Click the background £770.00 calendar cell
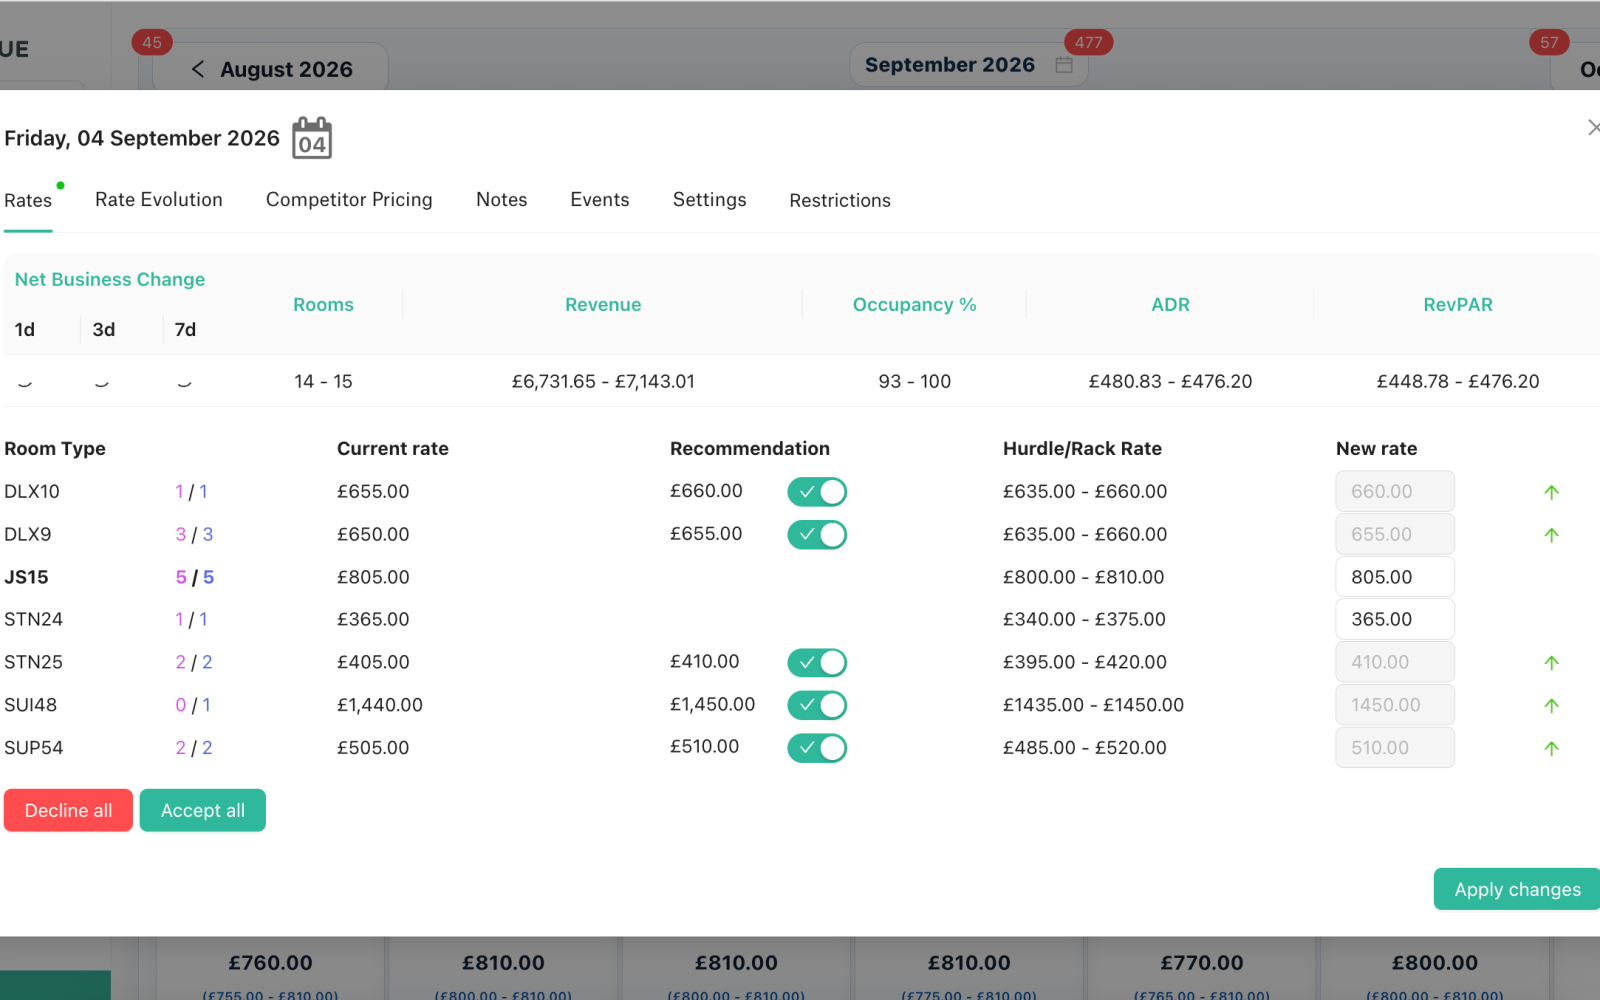Image resolution: width=1600 pixels, height=1000 pixels. pos(1202,963)
